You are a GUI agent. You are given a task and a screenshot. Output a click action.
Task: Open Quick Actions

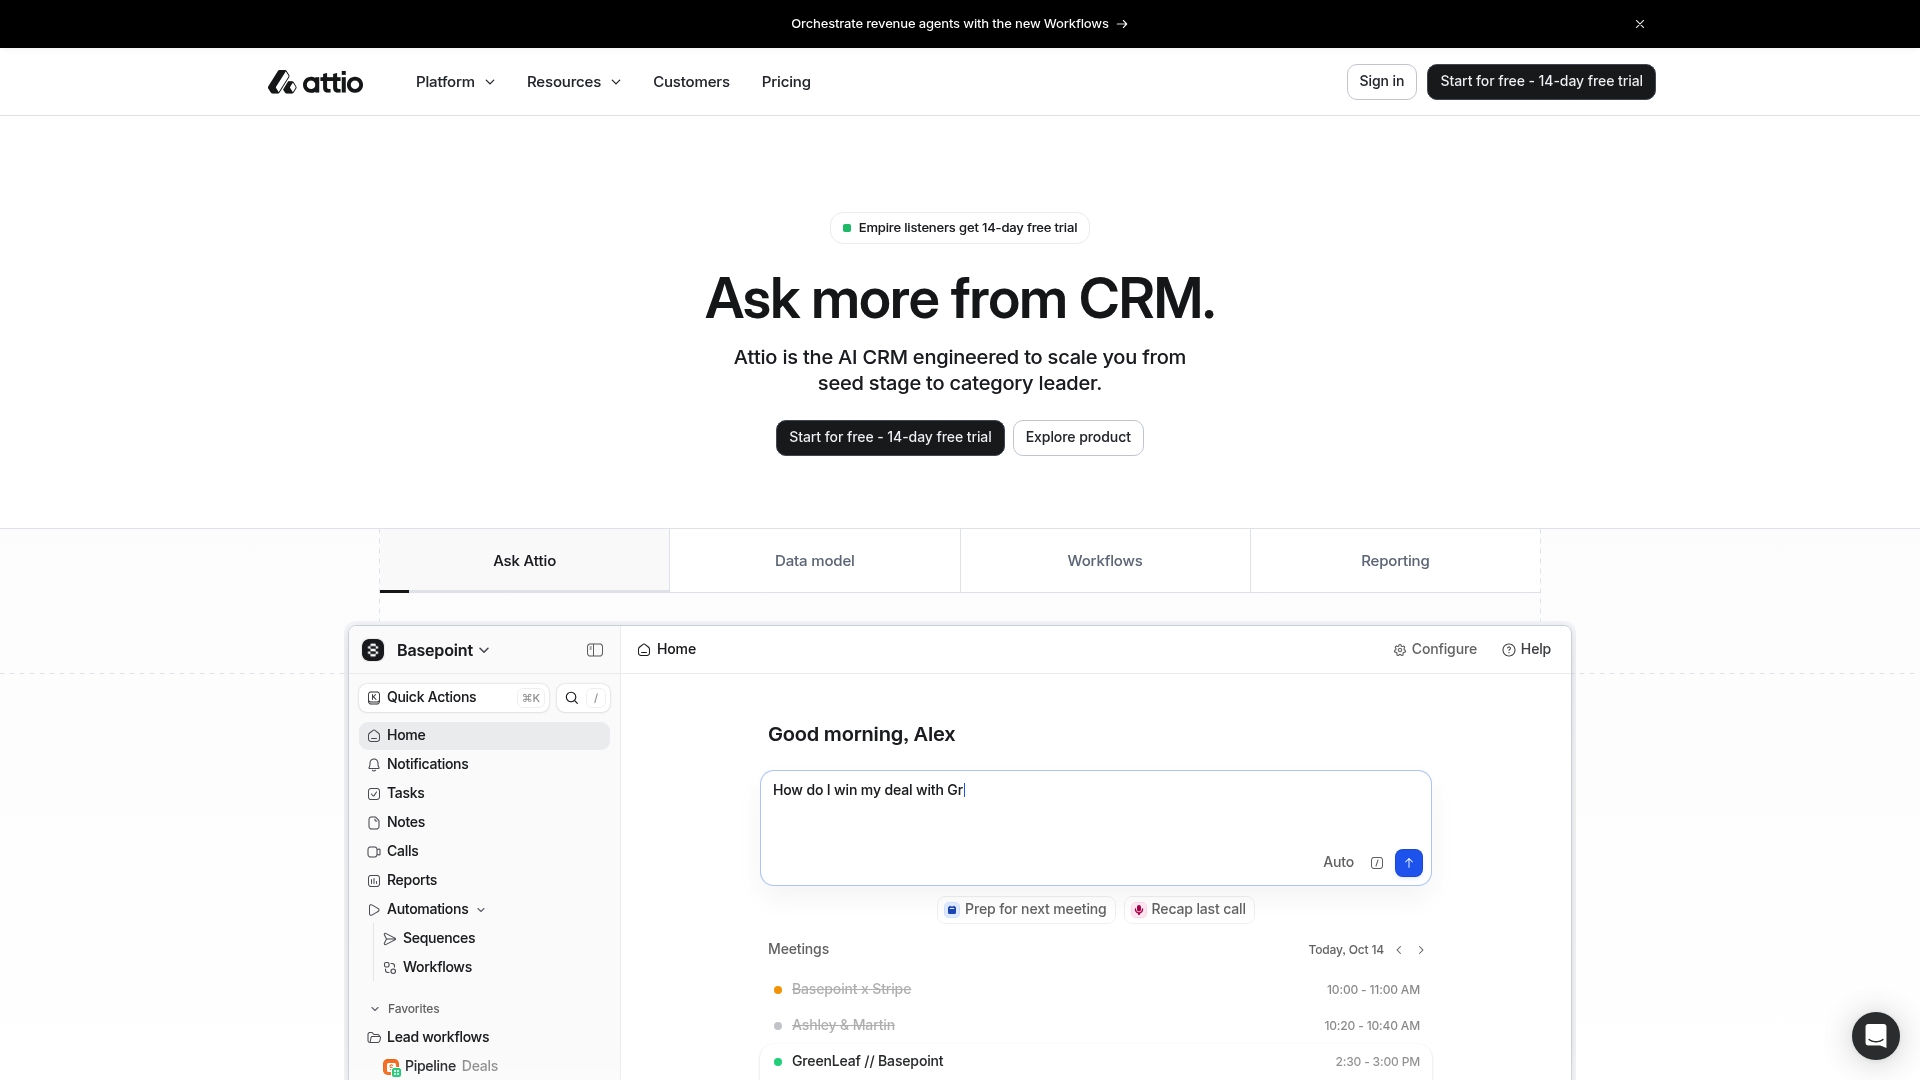[x=454, y=698]
